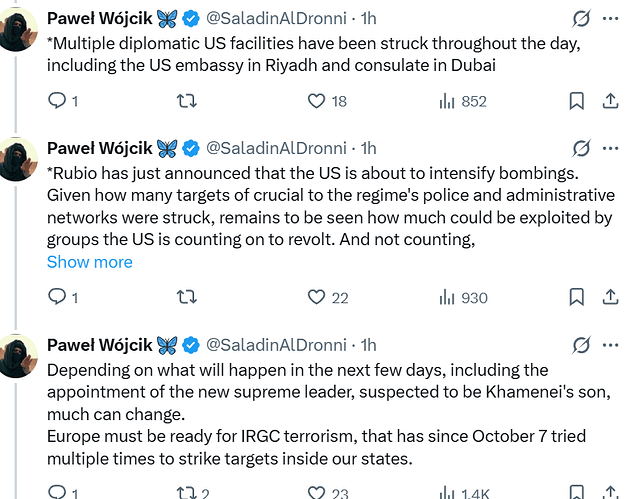Open @SaladinAlDronni handle on the first tweet

(277, 19)
